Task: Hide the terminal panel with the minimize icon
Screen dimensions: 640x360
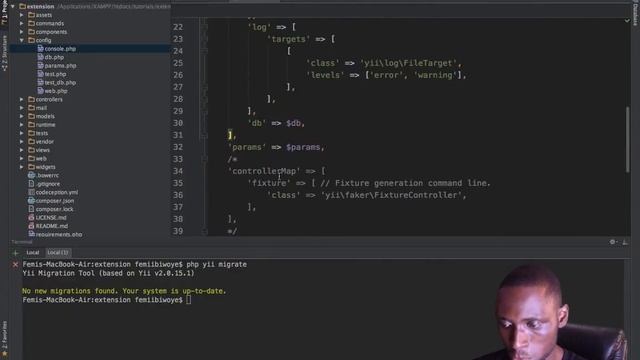Action: (625, 242)
